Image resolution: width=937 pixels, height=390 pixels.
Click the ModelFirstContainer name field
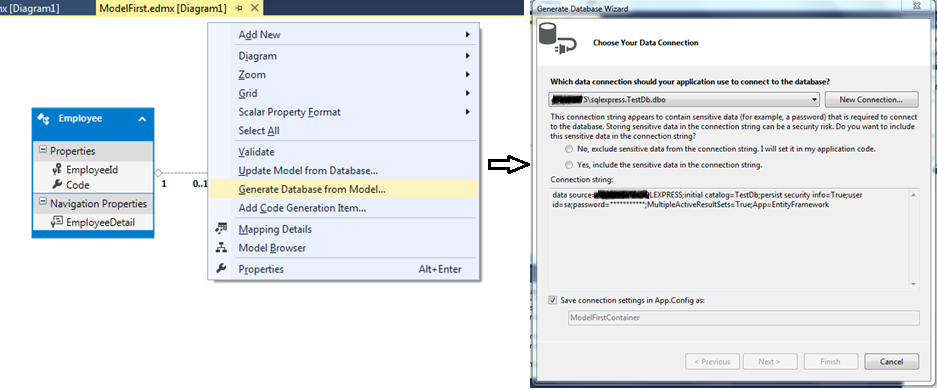pos(743,318)
